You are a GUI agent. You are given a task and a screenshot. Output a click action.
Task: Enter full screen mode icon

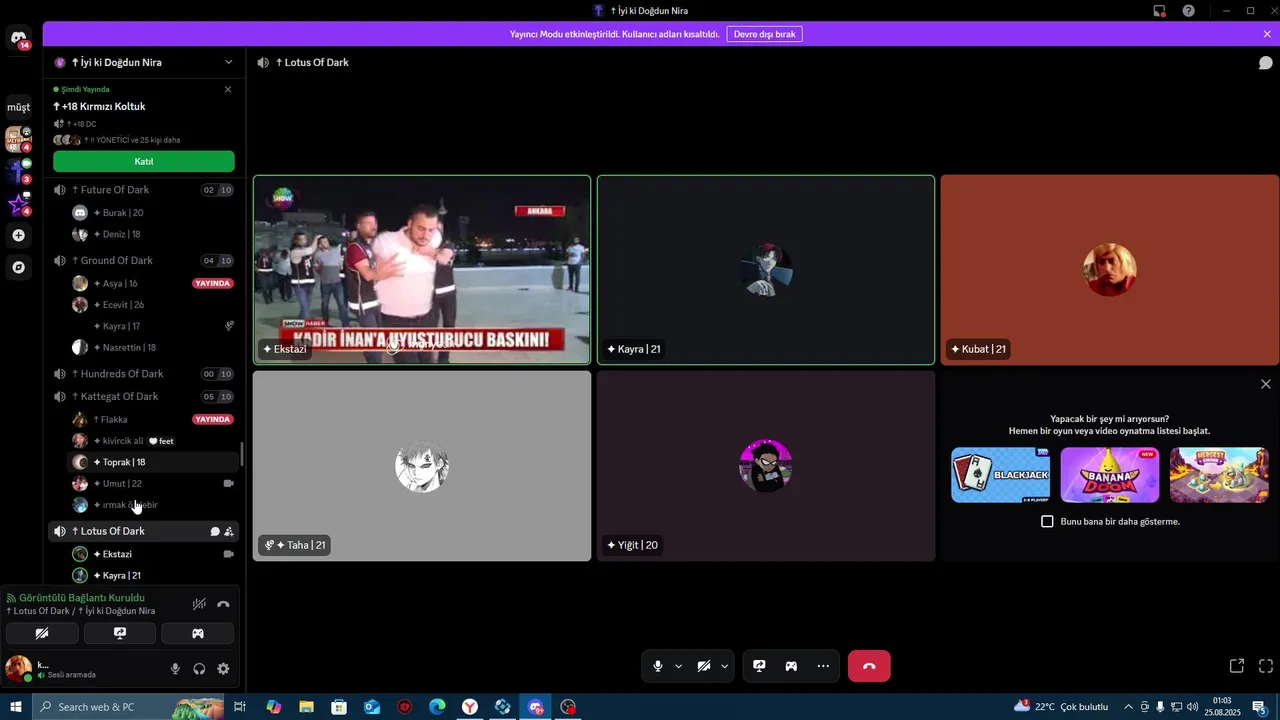[x=1266, y=666]
